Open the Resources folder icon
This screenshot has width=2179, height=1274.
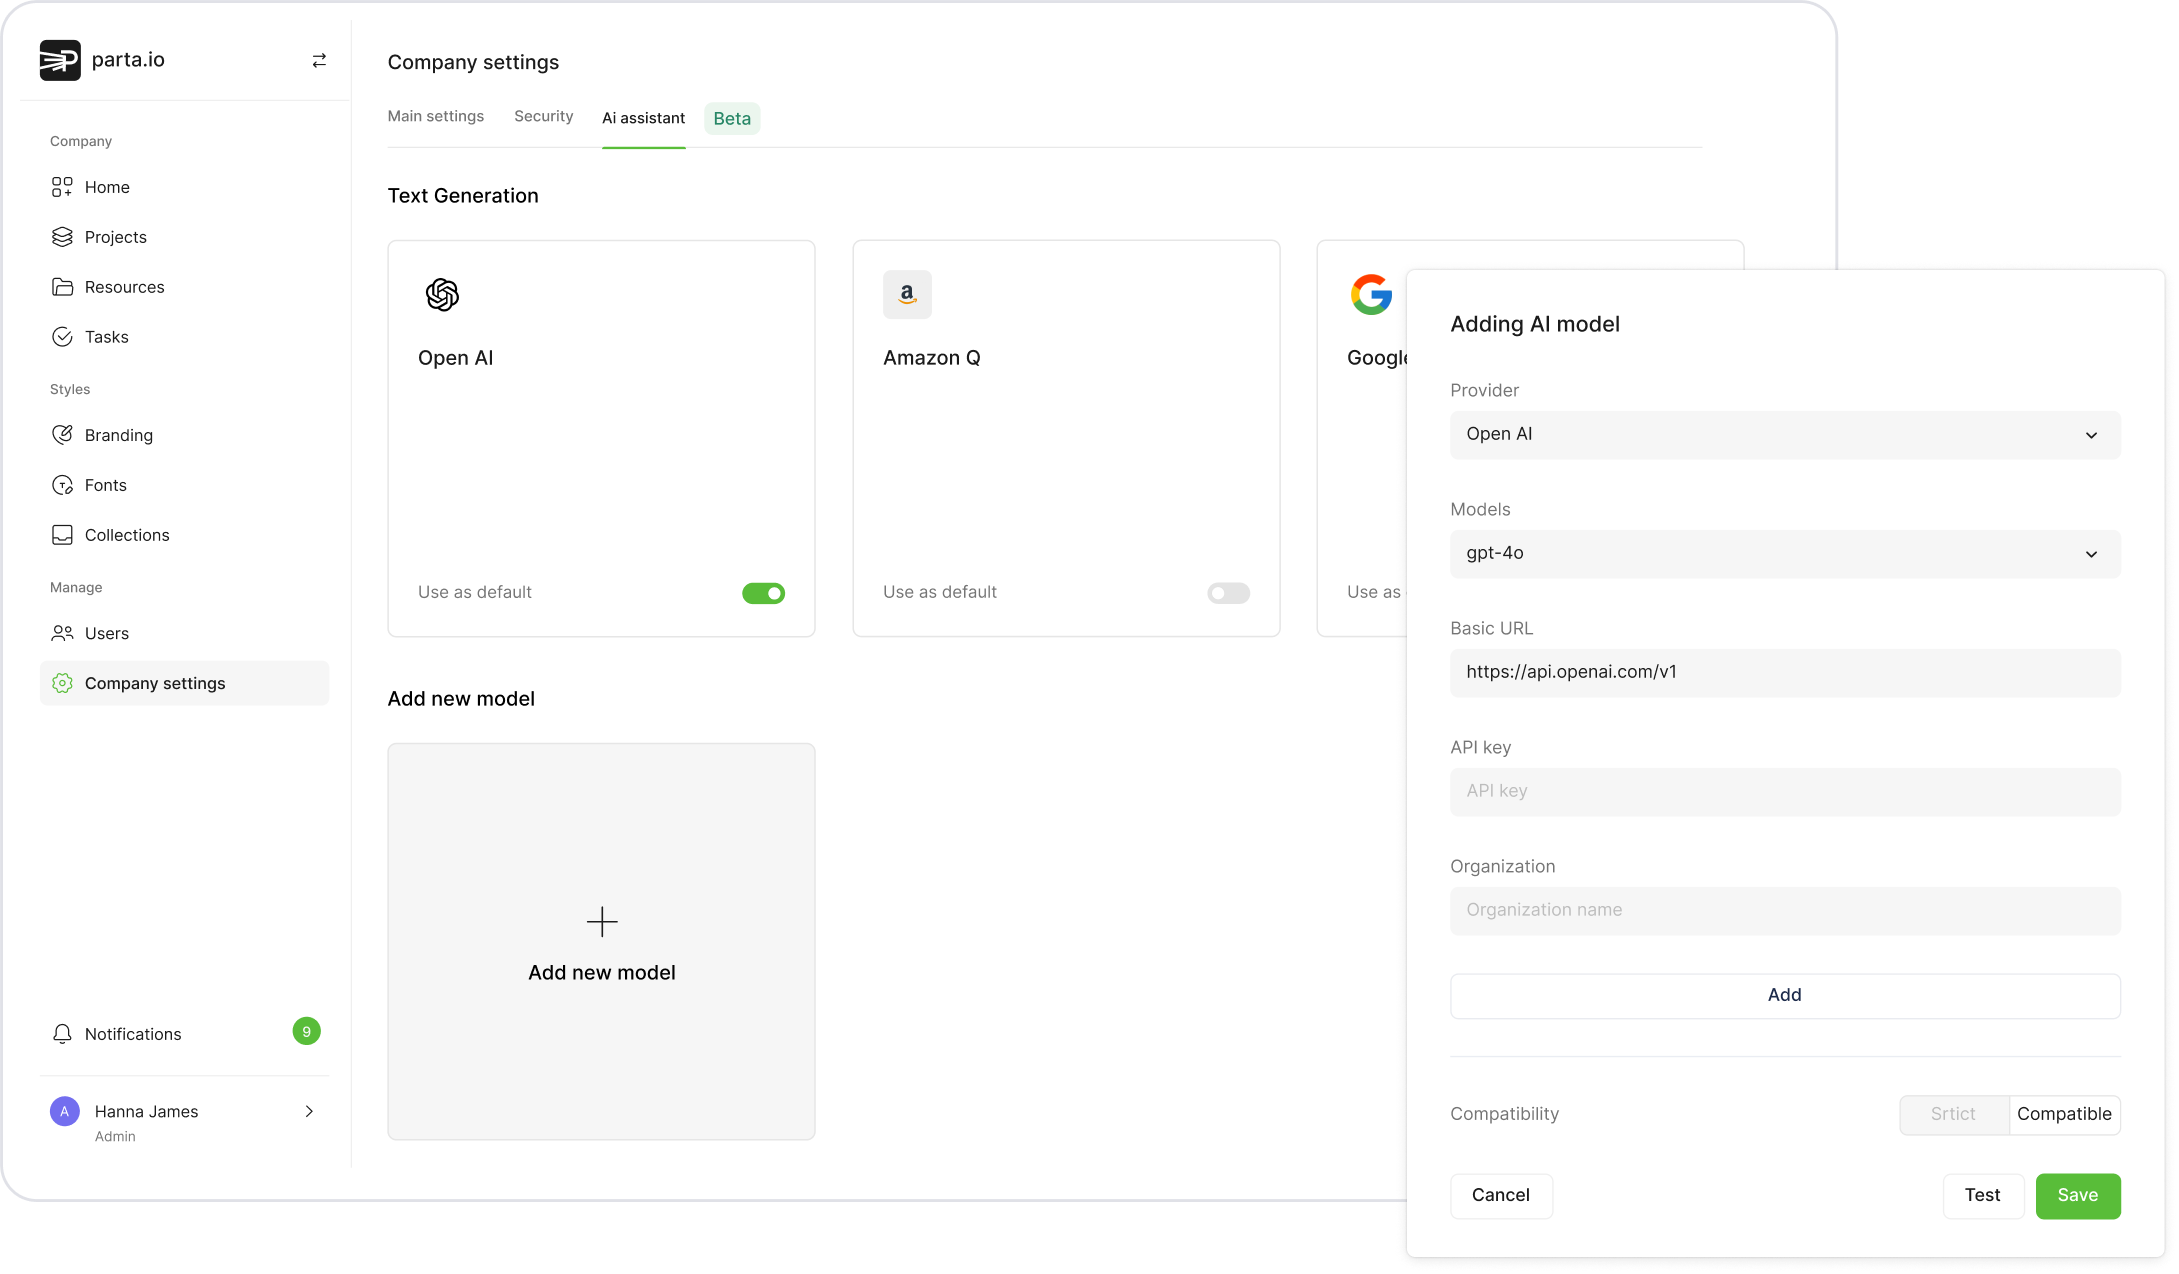(62, 287)
